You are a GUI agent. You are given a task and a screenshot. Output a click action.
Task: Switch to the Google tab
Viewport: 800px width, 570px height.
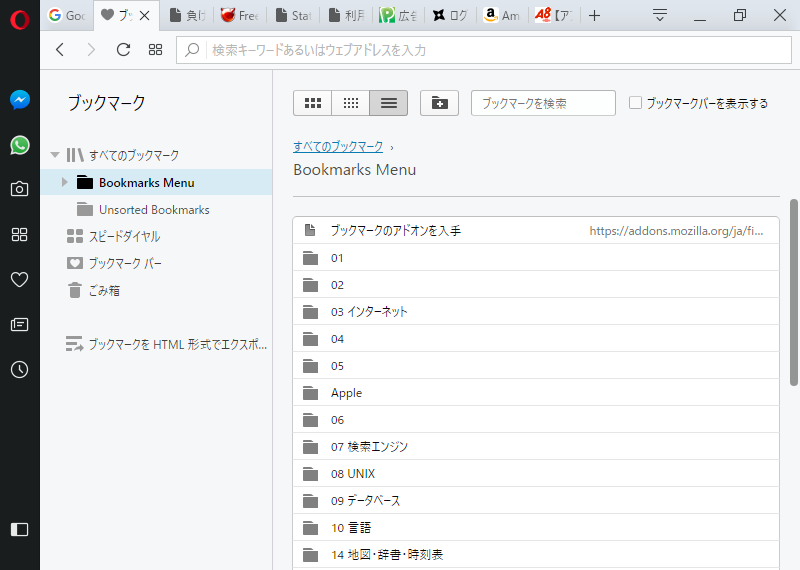tap(67, 15)
